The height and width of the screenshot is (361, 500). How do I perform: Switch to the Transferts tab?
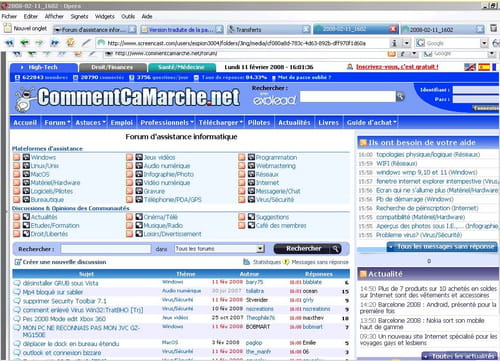pyautogui.click(x=269, y=29)
